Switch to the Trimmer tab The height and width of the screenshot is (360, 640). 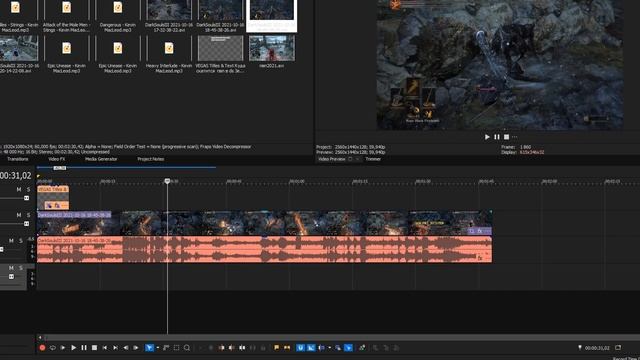click(x=373, y=159)
